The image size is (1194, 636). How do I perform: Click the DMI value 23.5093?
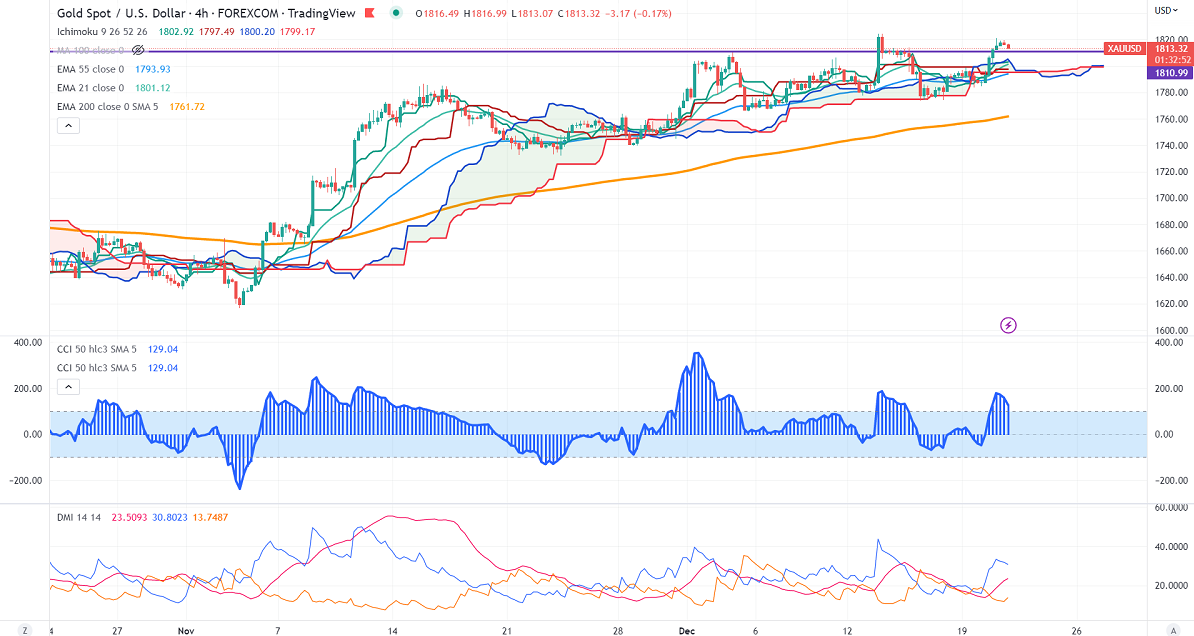128,517
